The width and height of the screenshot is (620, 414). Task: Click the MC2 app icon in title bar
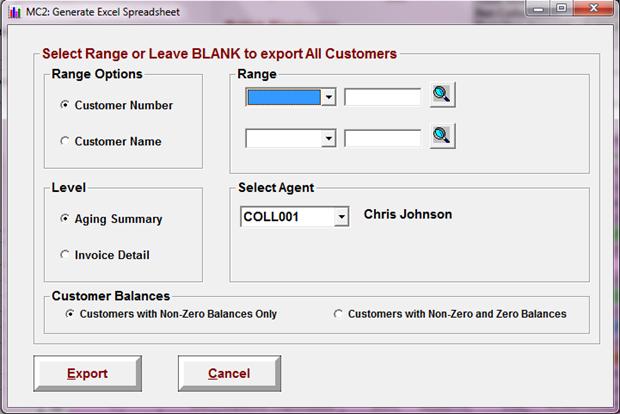point(14,12)
